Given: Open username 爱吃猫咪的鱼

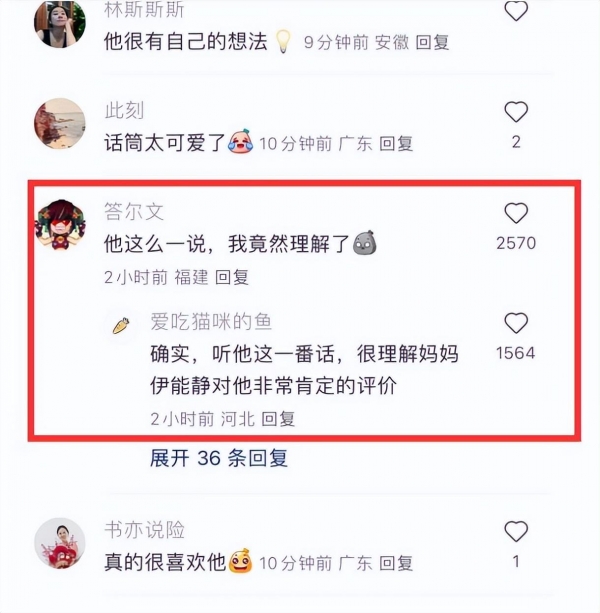Looking at the screenshot, I should (211, 322).
